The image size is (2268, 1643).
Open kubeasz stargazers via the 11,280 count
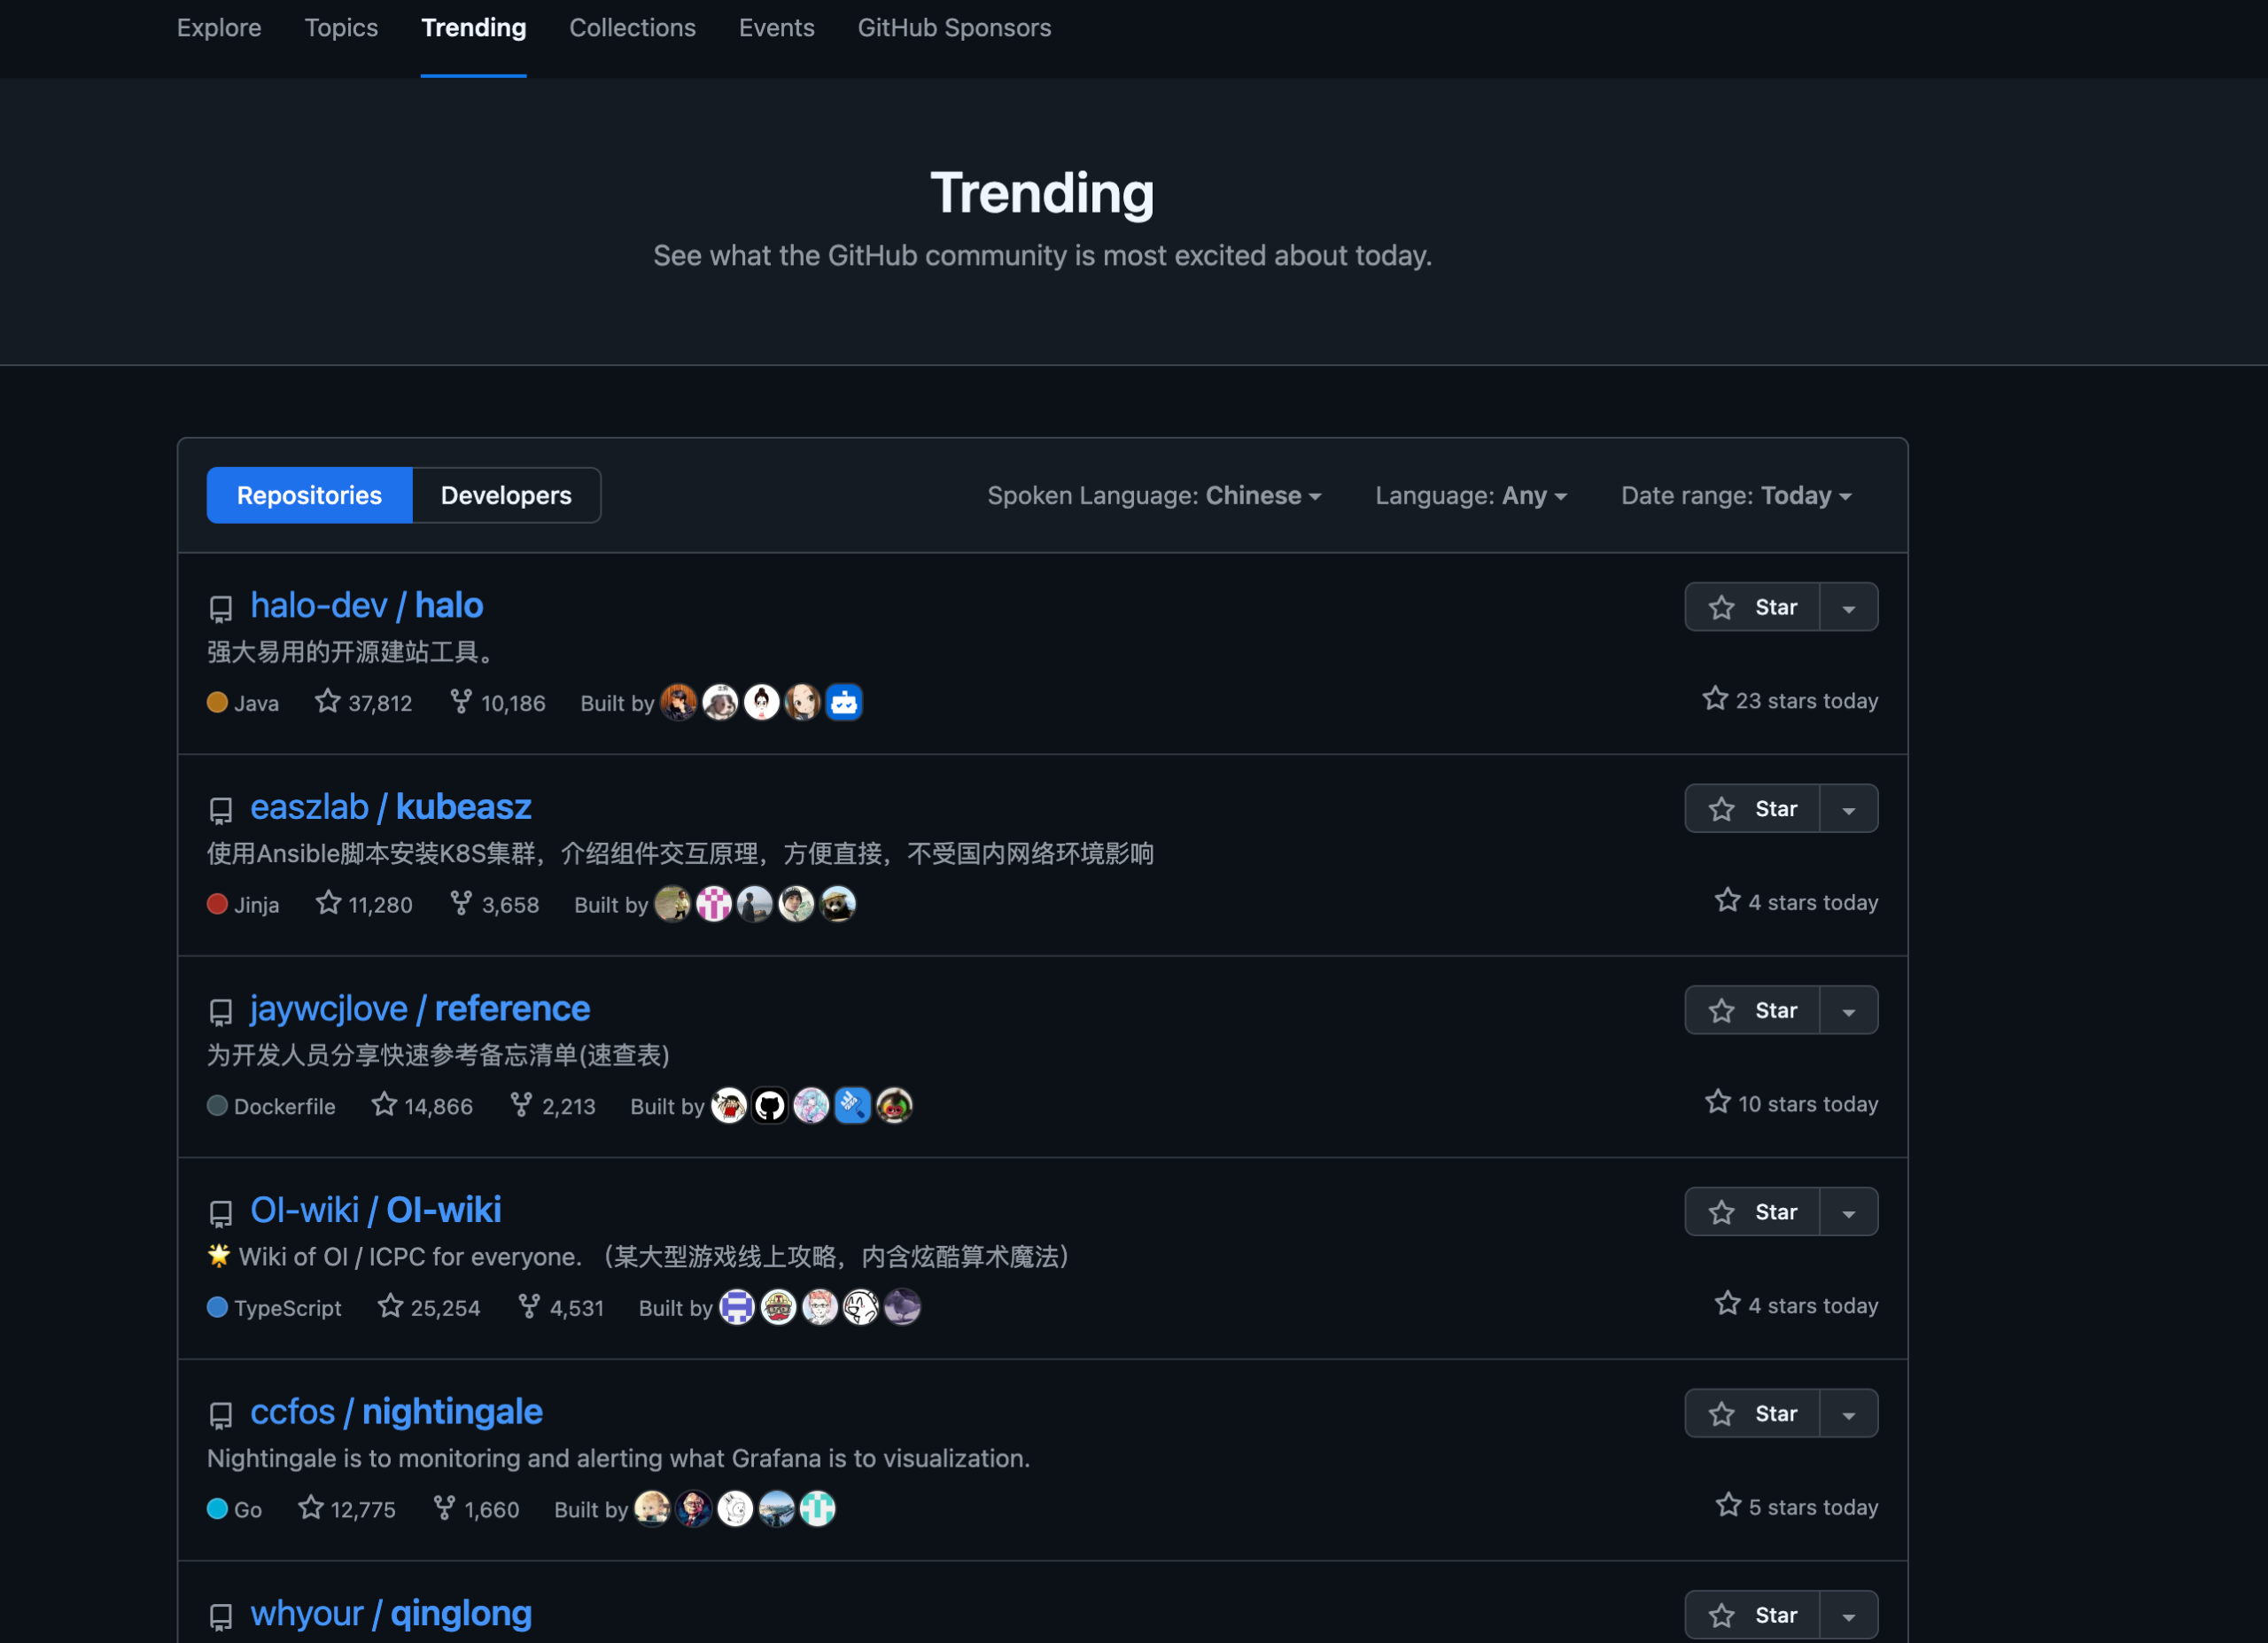click(x=363, y=904)
